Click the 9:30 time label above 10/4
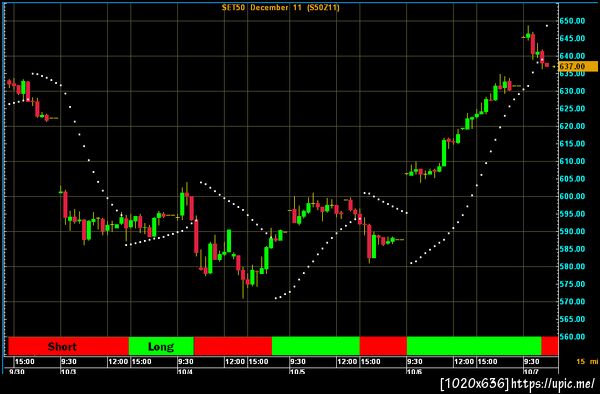 click(x=186, y=362)
